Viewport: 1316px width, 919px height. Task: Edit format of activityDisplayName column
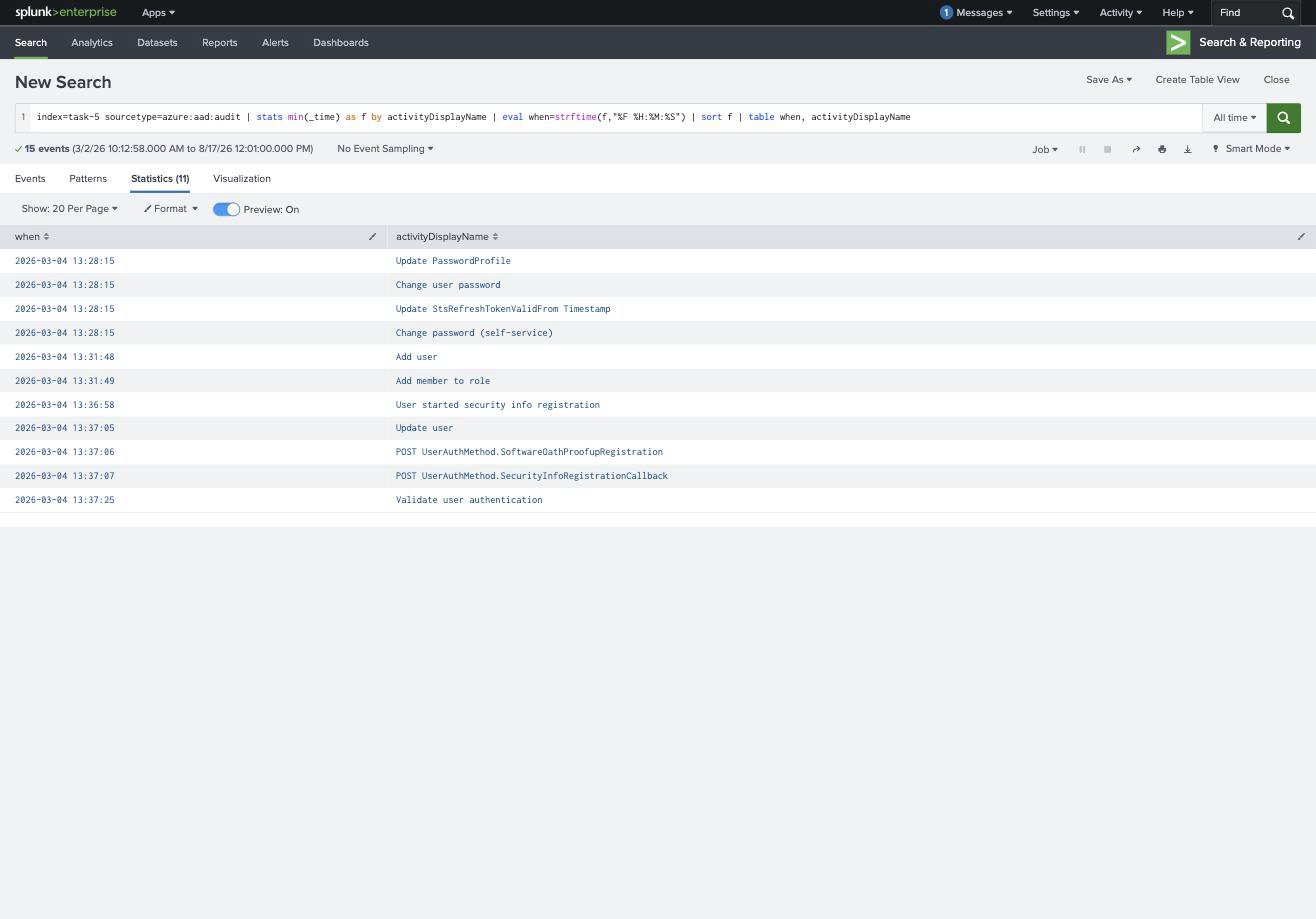pyautogui.click(x=1301, y=237)
